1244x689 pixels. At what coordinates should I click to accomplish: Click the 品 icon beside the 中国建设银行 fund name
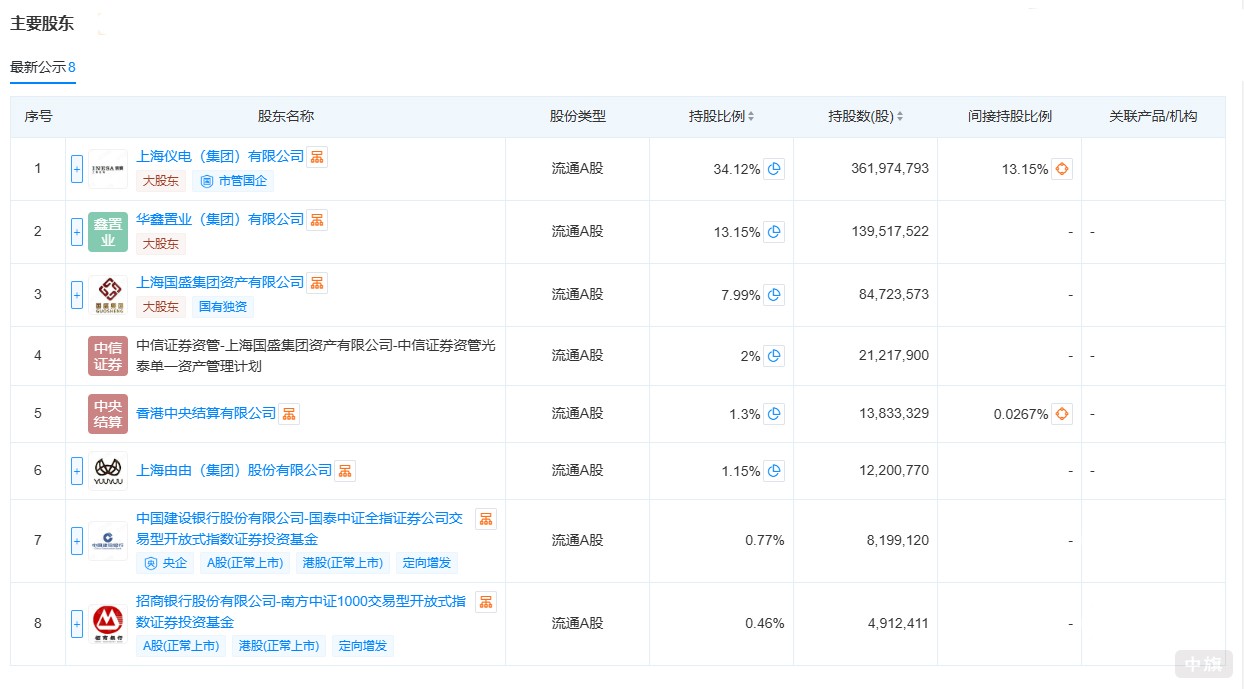(x=486, y=518)
